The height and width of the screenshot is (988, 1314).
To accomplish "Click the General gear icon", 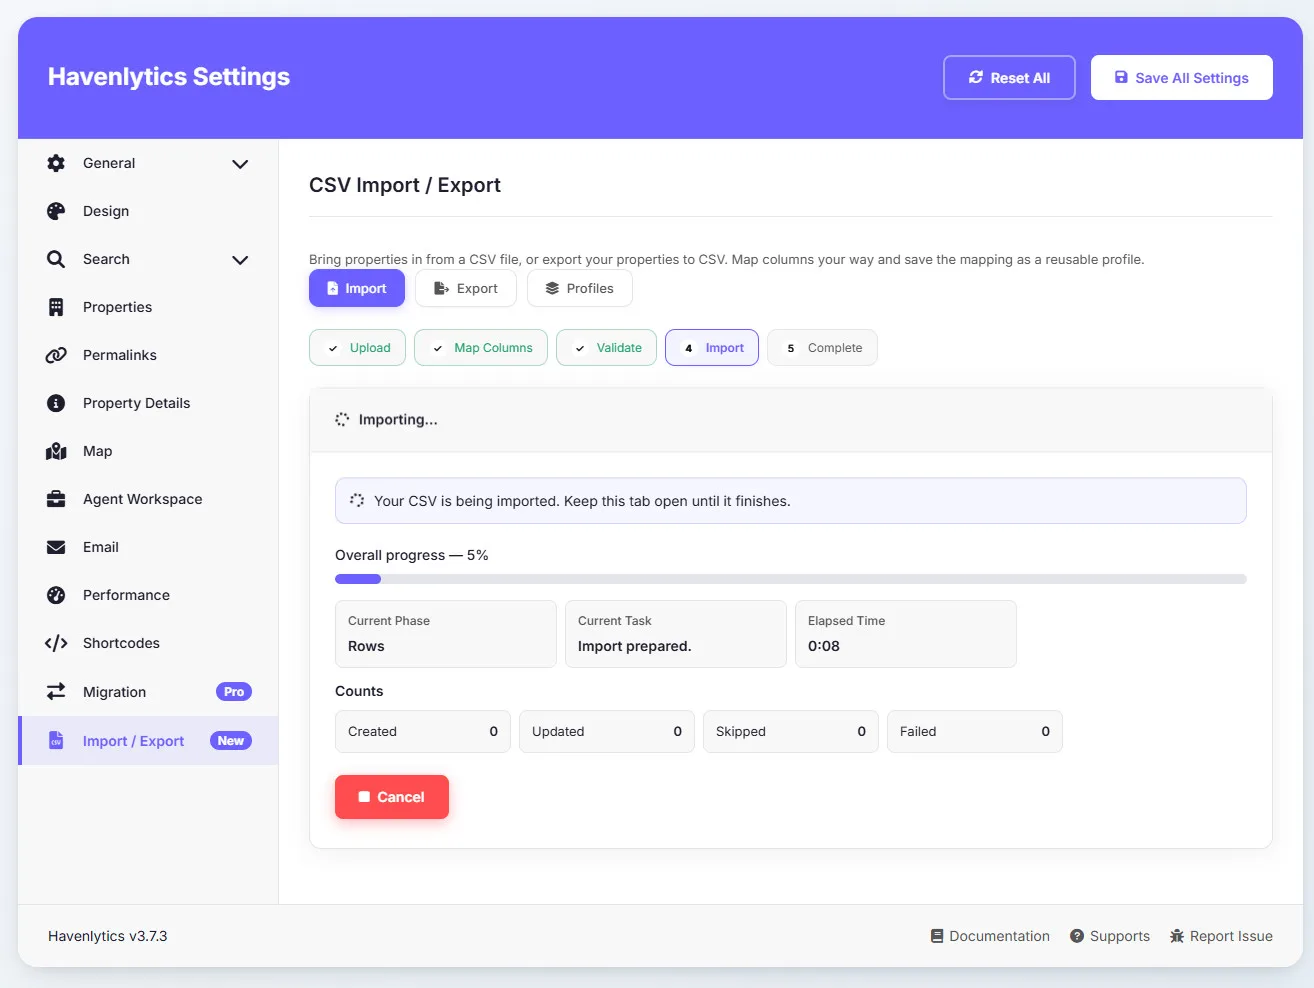I will click(56, 163).
